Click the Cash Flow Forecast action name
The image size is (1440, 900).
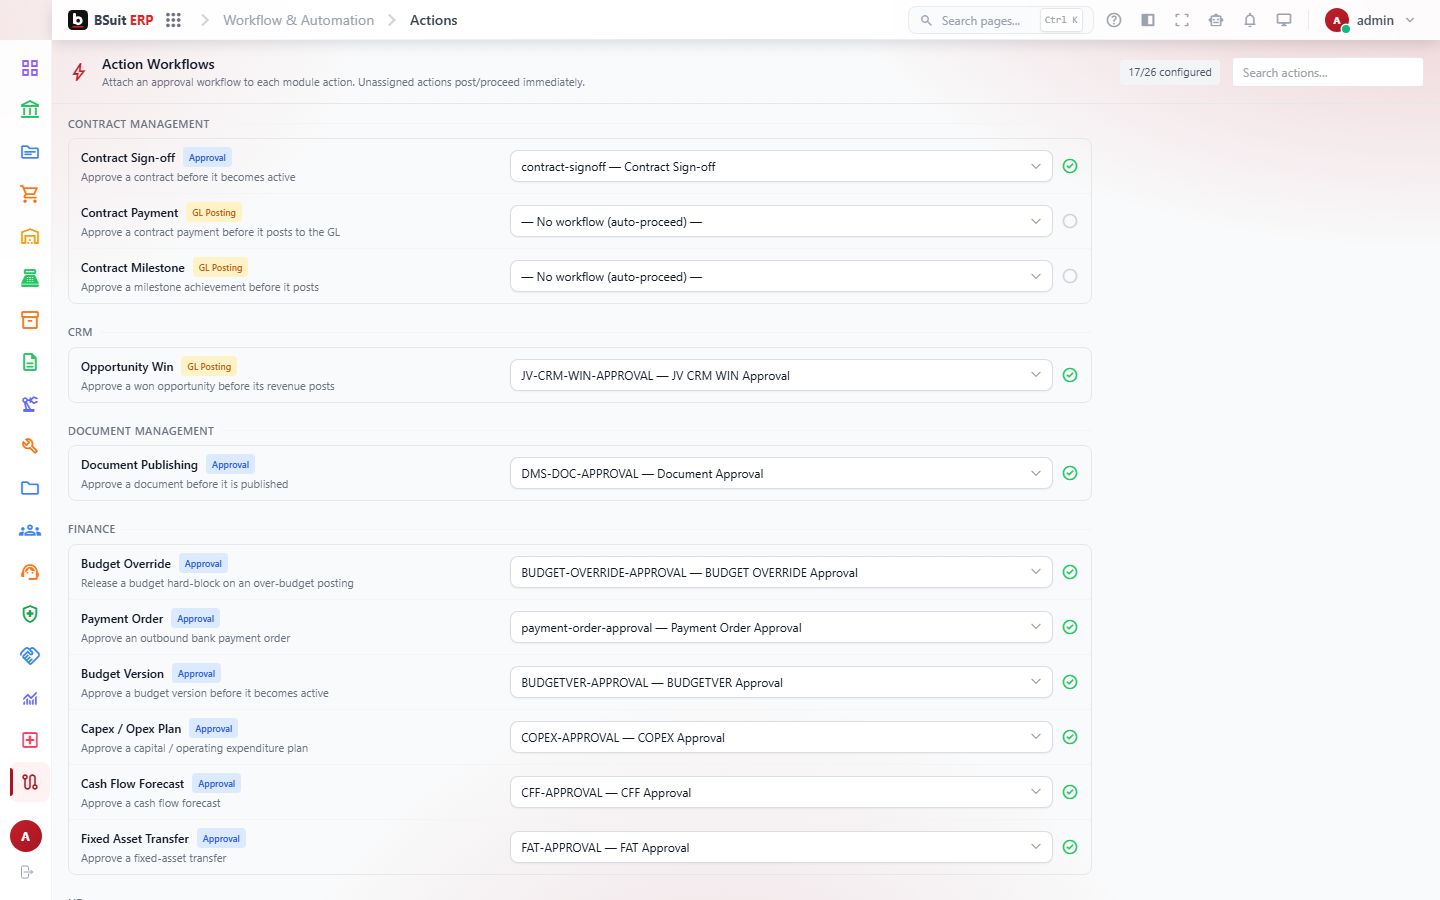click(132, 784)
